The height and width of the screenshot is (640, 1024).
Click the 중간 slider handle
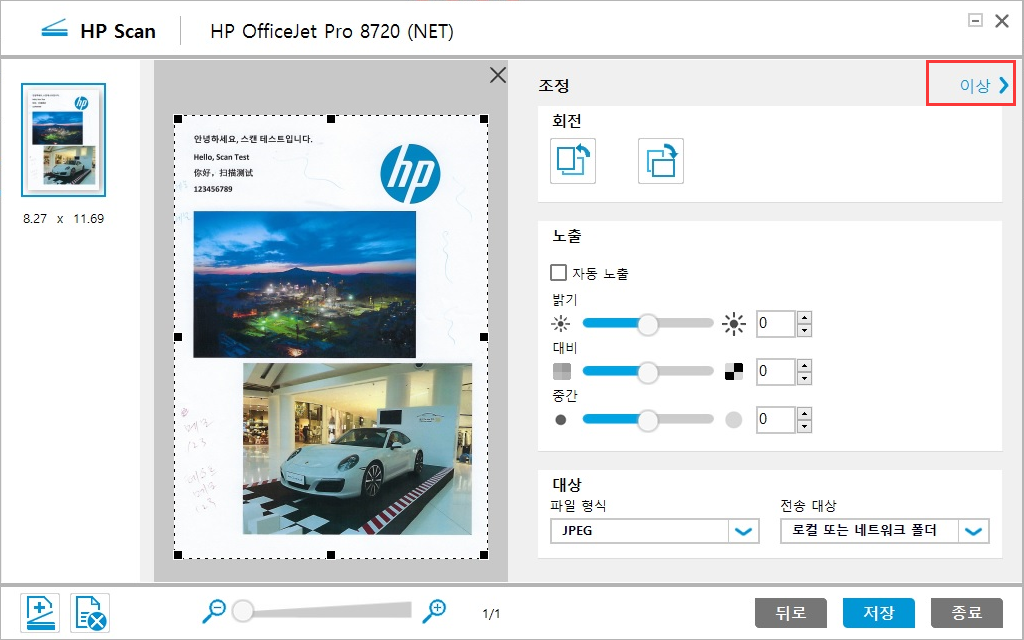point(647,421)
